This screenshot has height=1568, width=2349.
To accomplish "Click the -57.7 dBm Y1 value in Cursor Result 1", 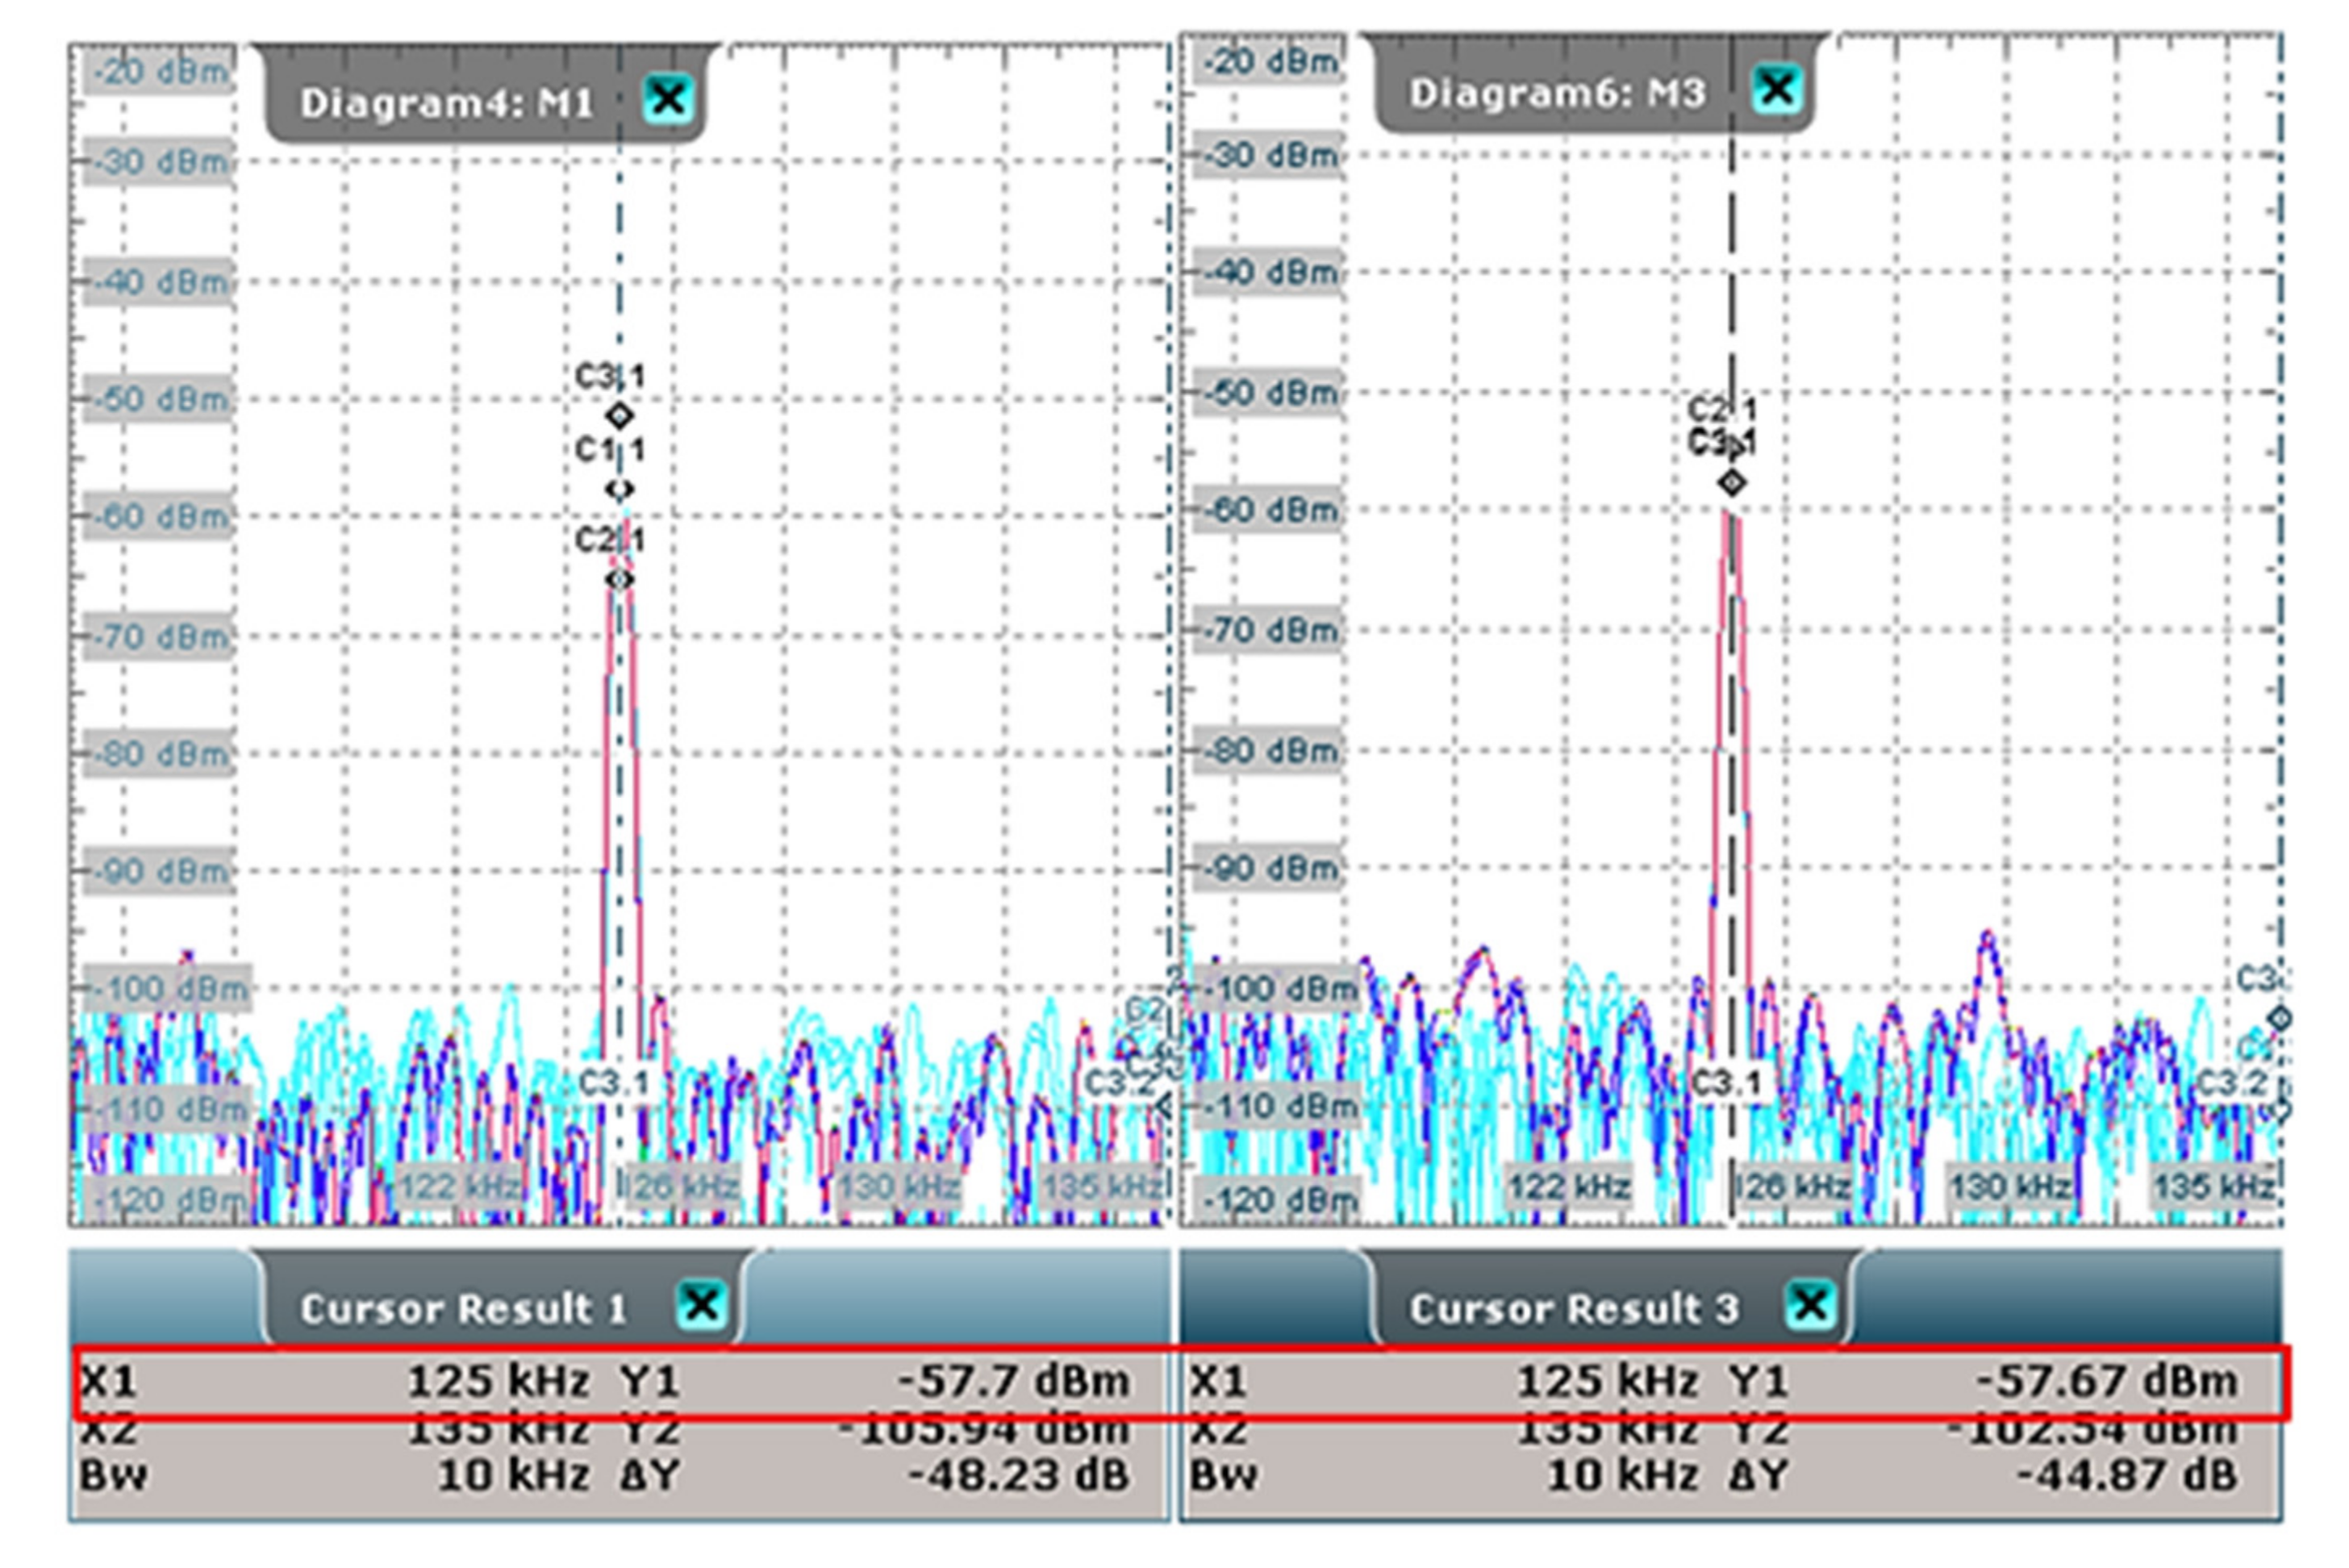I will pyautogui.click(x=1014, y=1381).
